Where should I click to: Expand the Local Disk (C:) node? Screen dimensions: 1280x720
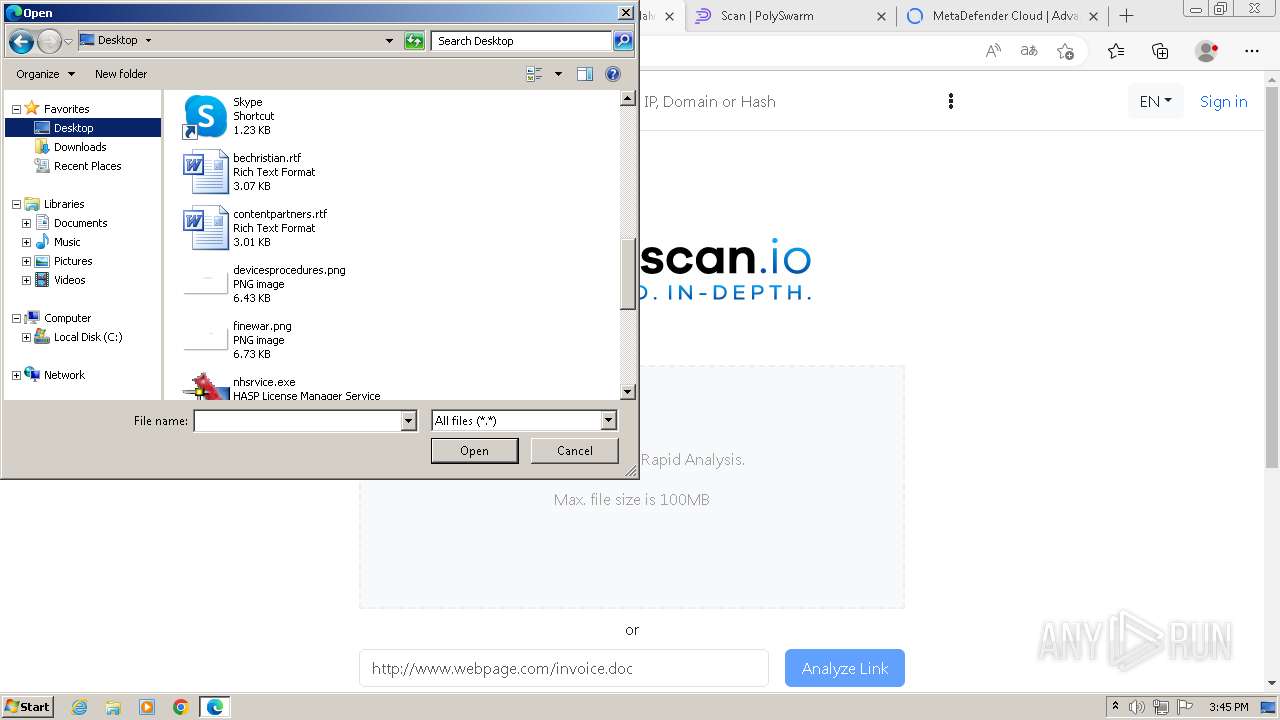coord(26,337)
